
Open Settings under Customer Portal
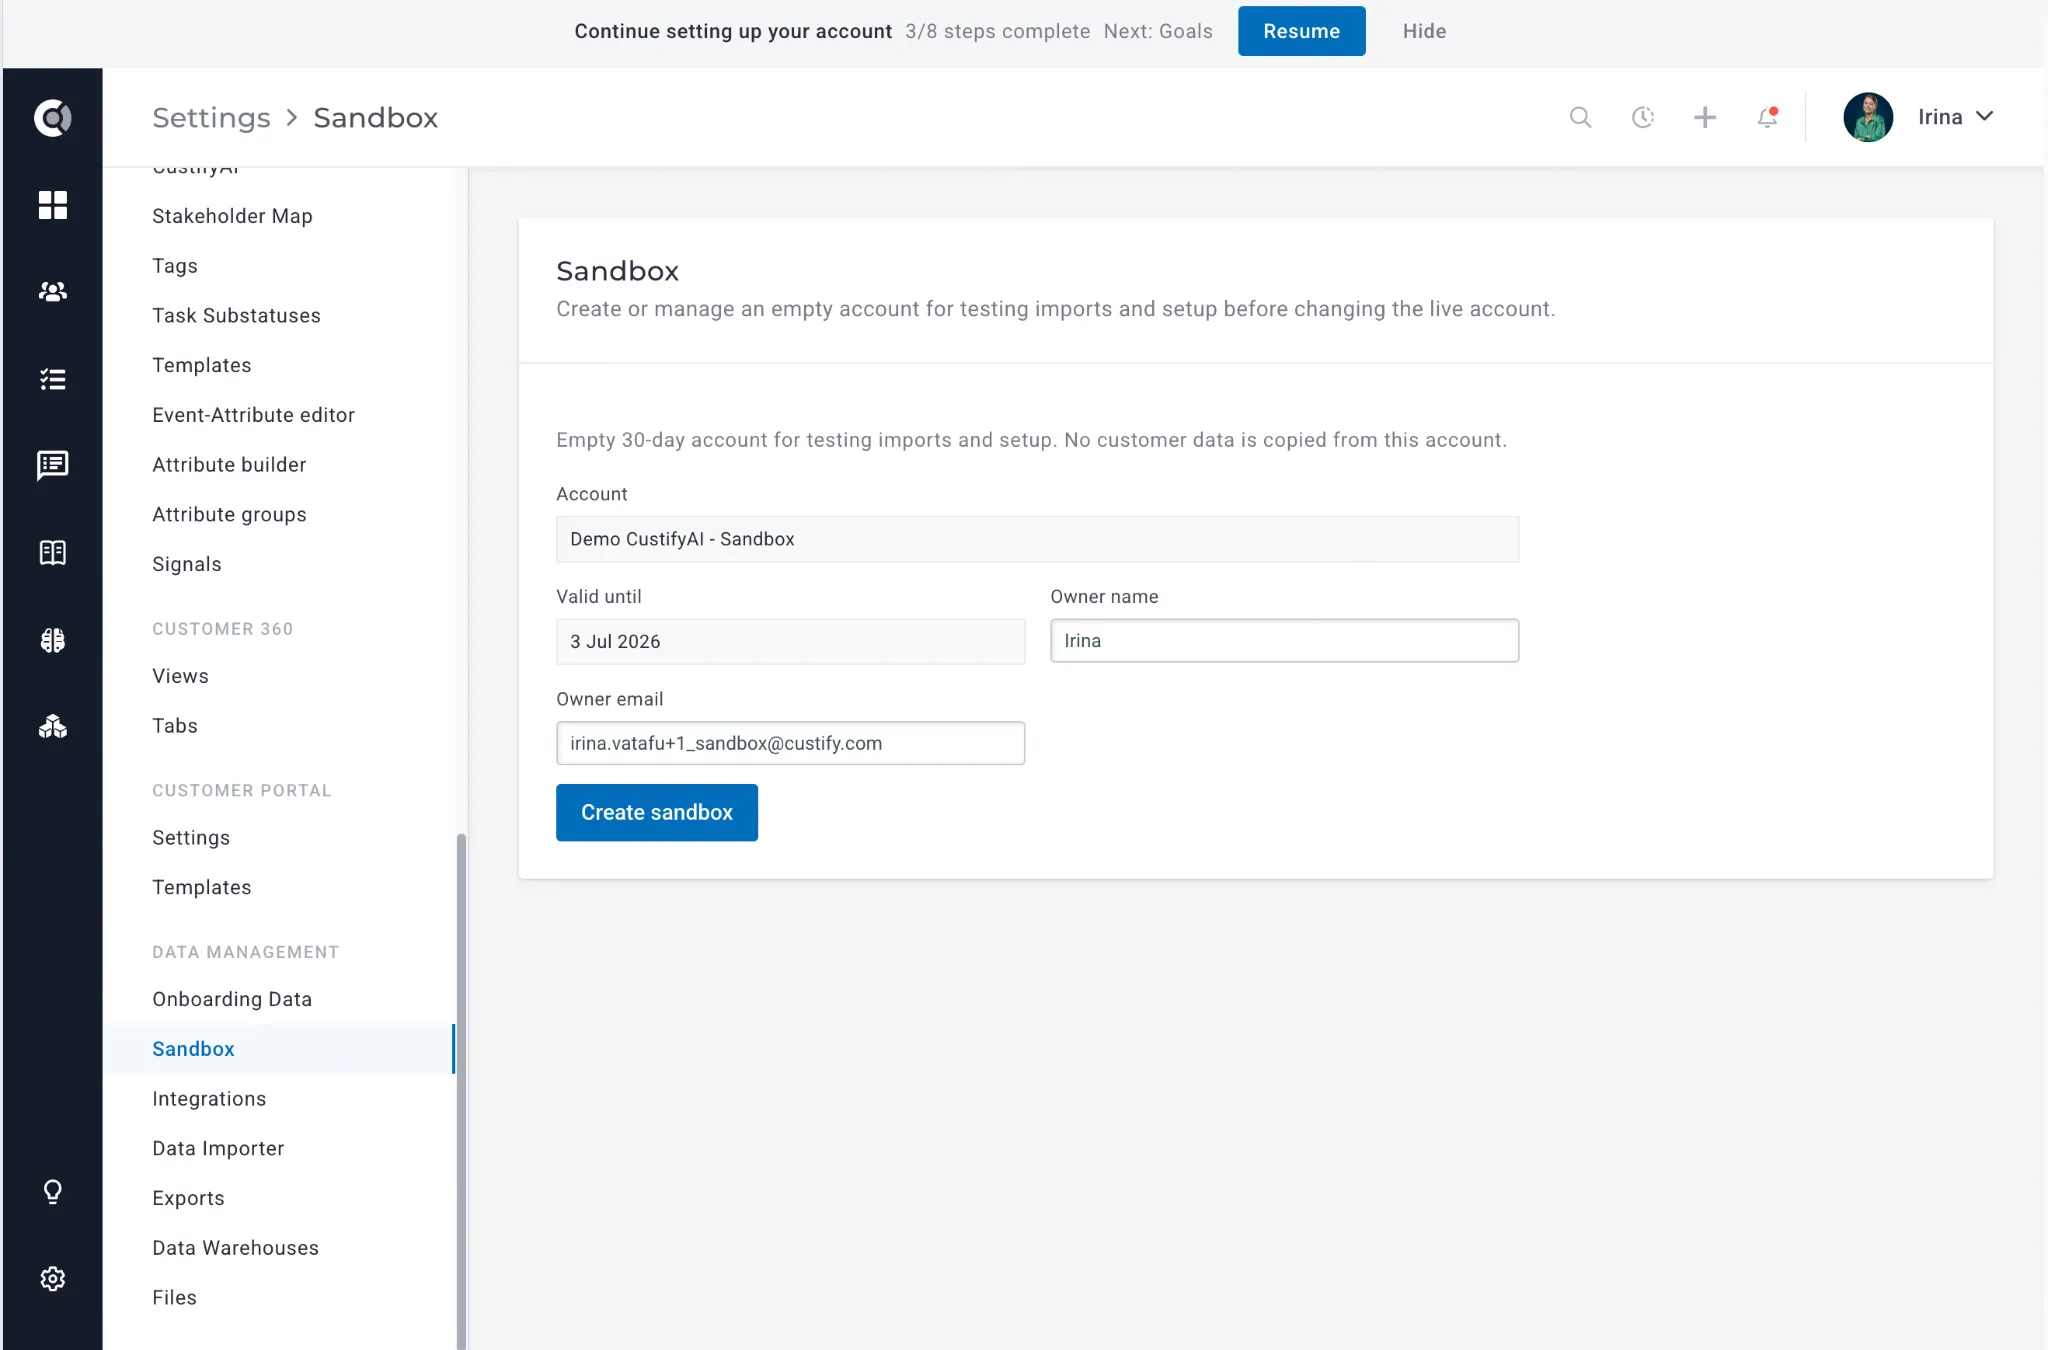pyautogui.click(x=191, y=838)
